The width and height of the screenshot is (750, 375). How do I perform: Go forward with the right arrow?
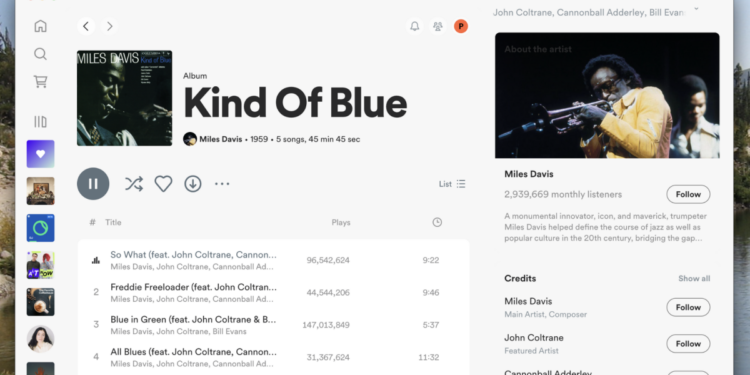[x=110, y=26]
